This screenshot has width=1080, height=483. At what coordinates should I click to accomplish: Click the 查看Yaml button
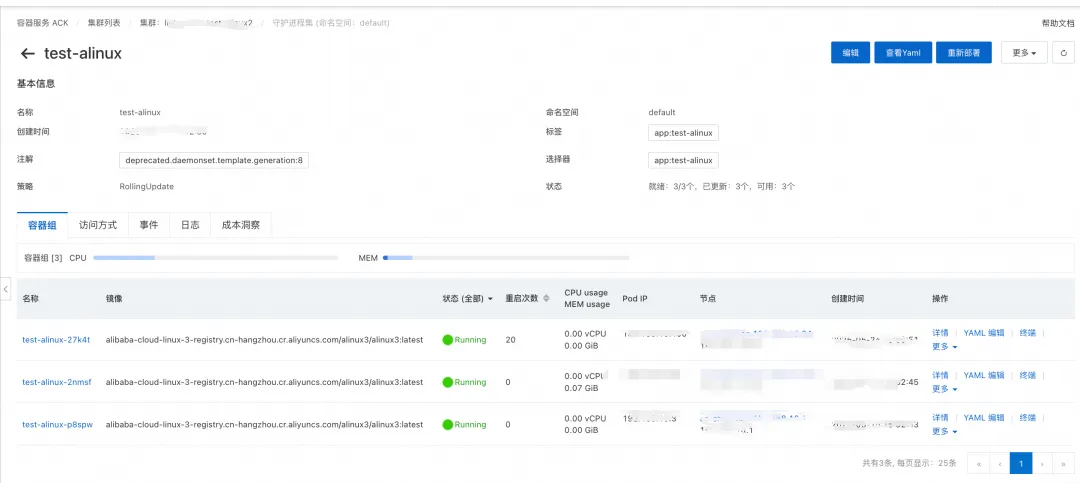903,53
